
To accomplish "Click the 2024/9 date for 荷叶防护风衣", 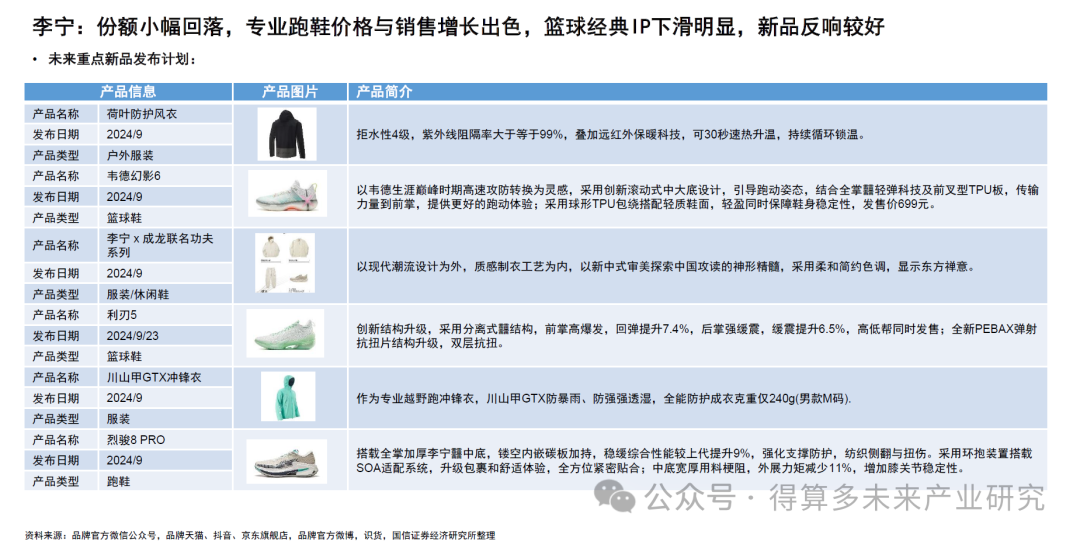I will coord(125,134).
